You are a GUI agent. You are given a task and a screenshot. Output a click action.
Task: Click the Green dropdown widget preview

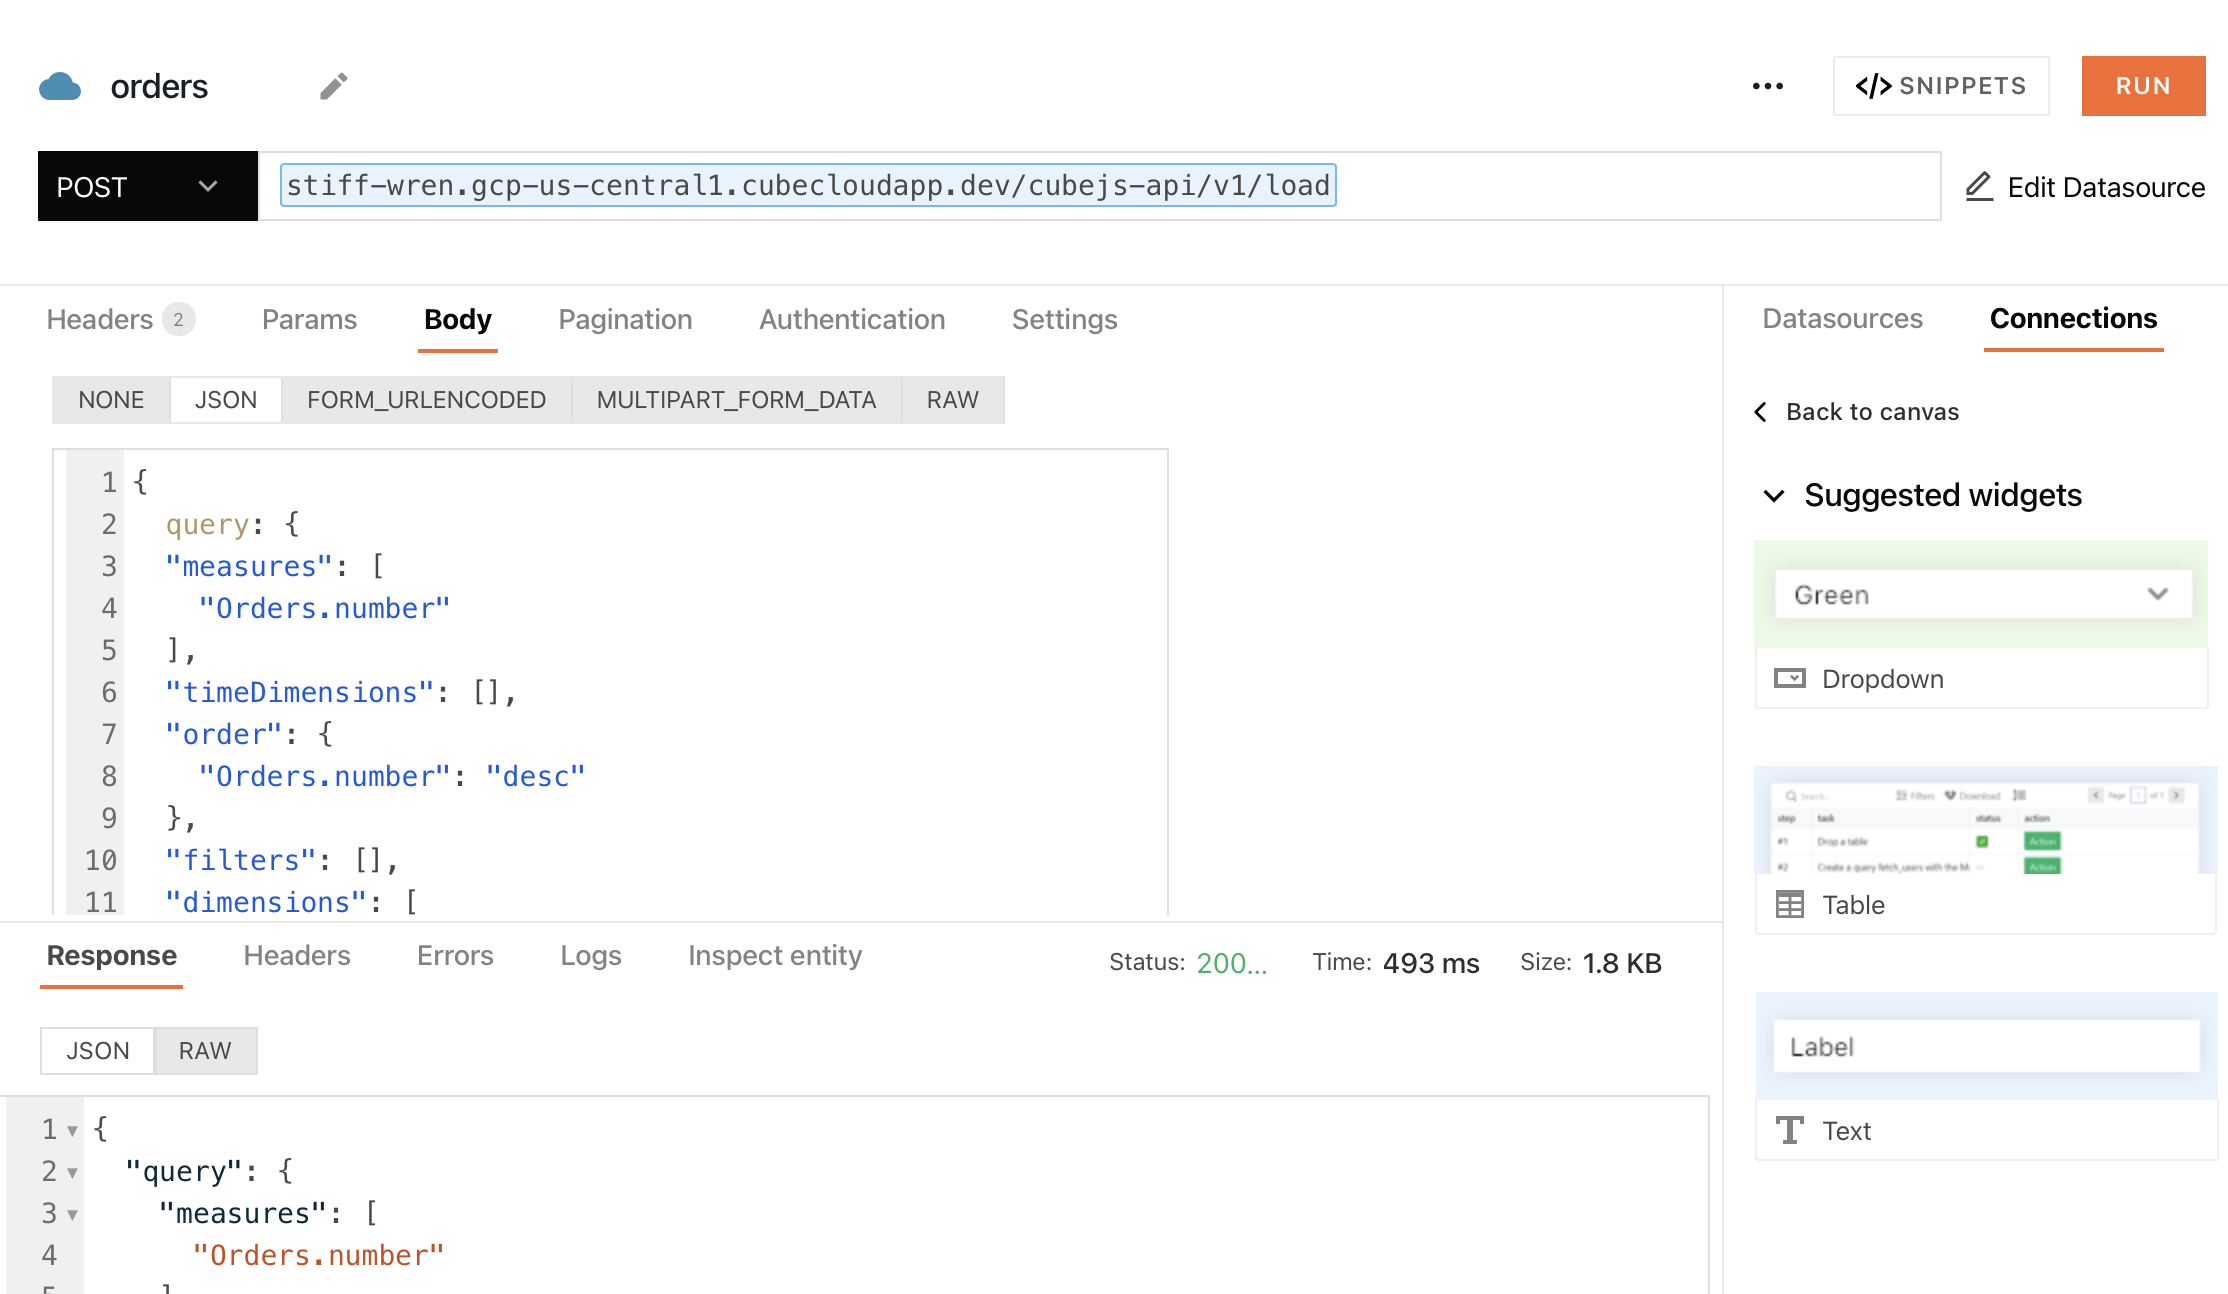coord(1982,595)
